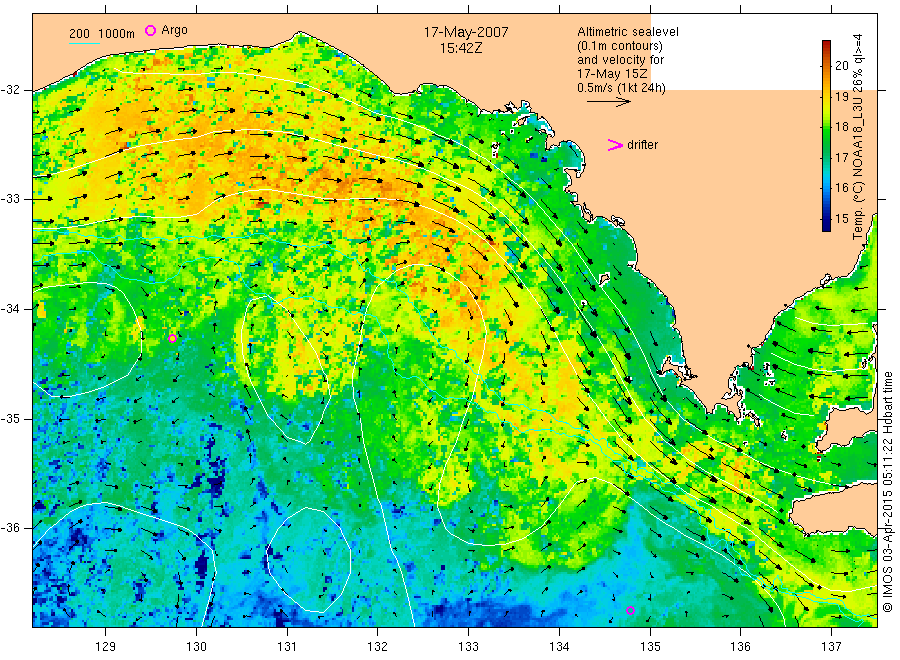Click the 132 longitude axis label
Viewport: 900px width, 660px height.
(x=378, y=646)
